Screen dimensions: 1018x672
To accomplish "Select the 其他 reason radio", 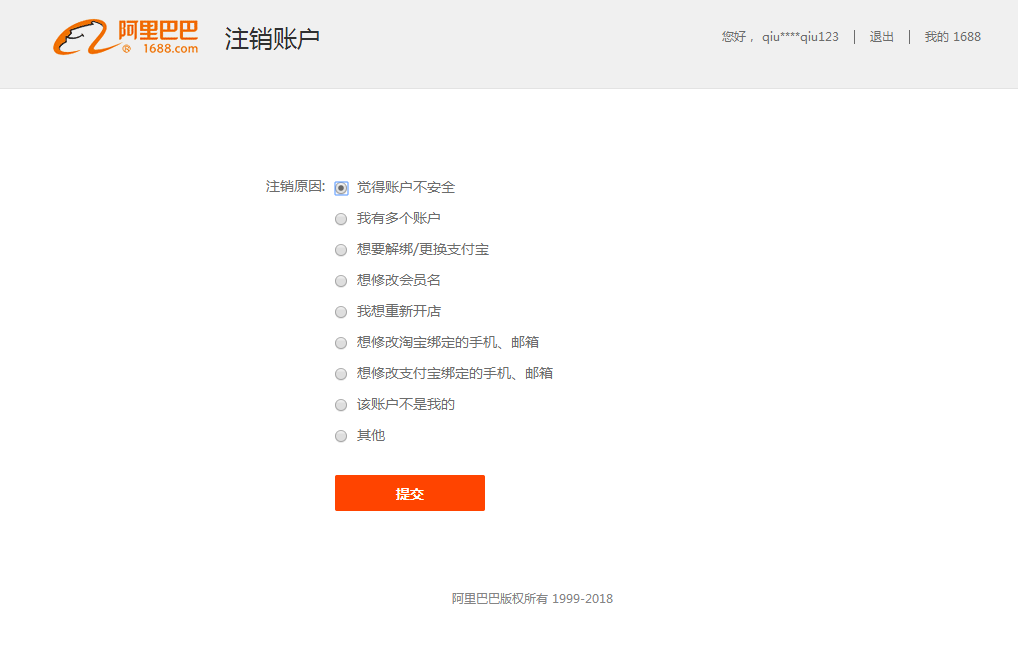I will tap(341, 436).
